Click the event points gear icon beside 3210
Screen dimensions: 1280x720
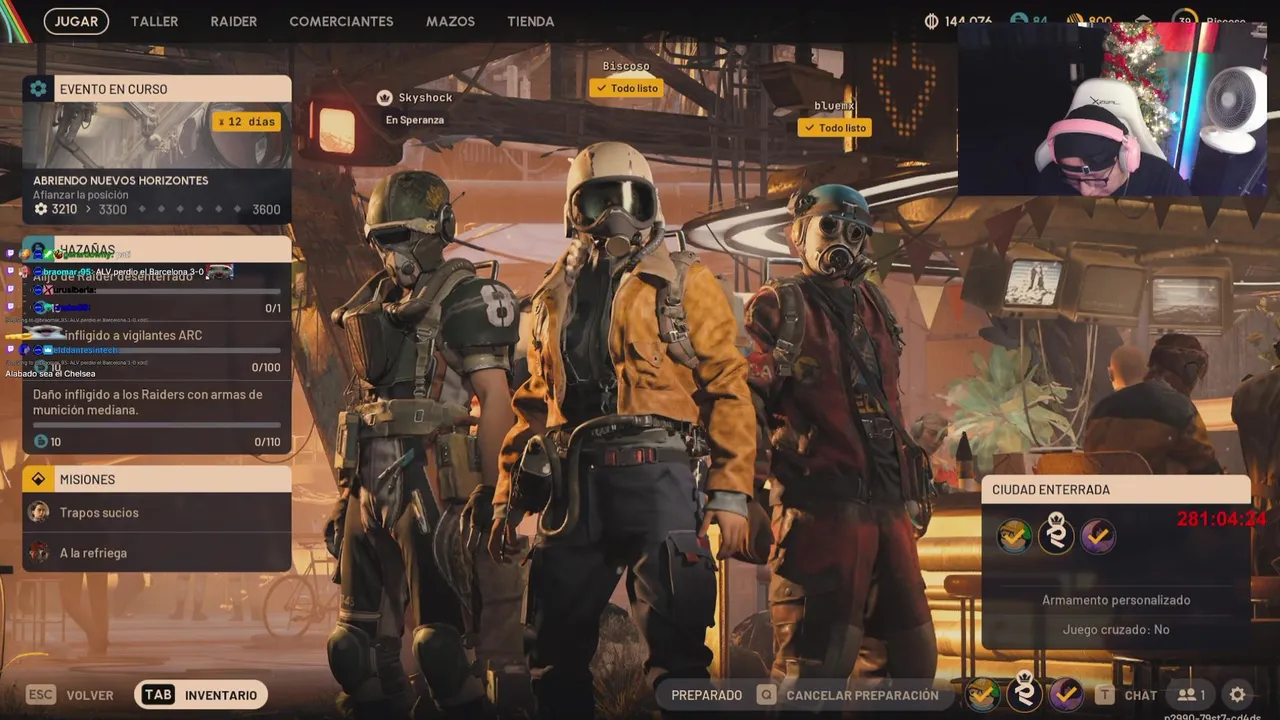[x=41, y=209]
